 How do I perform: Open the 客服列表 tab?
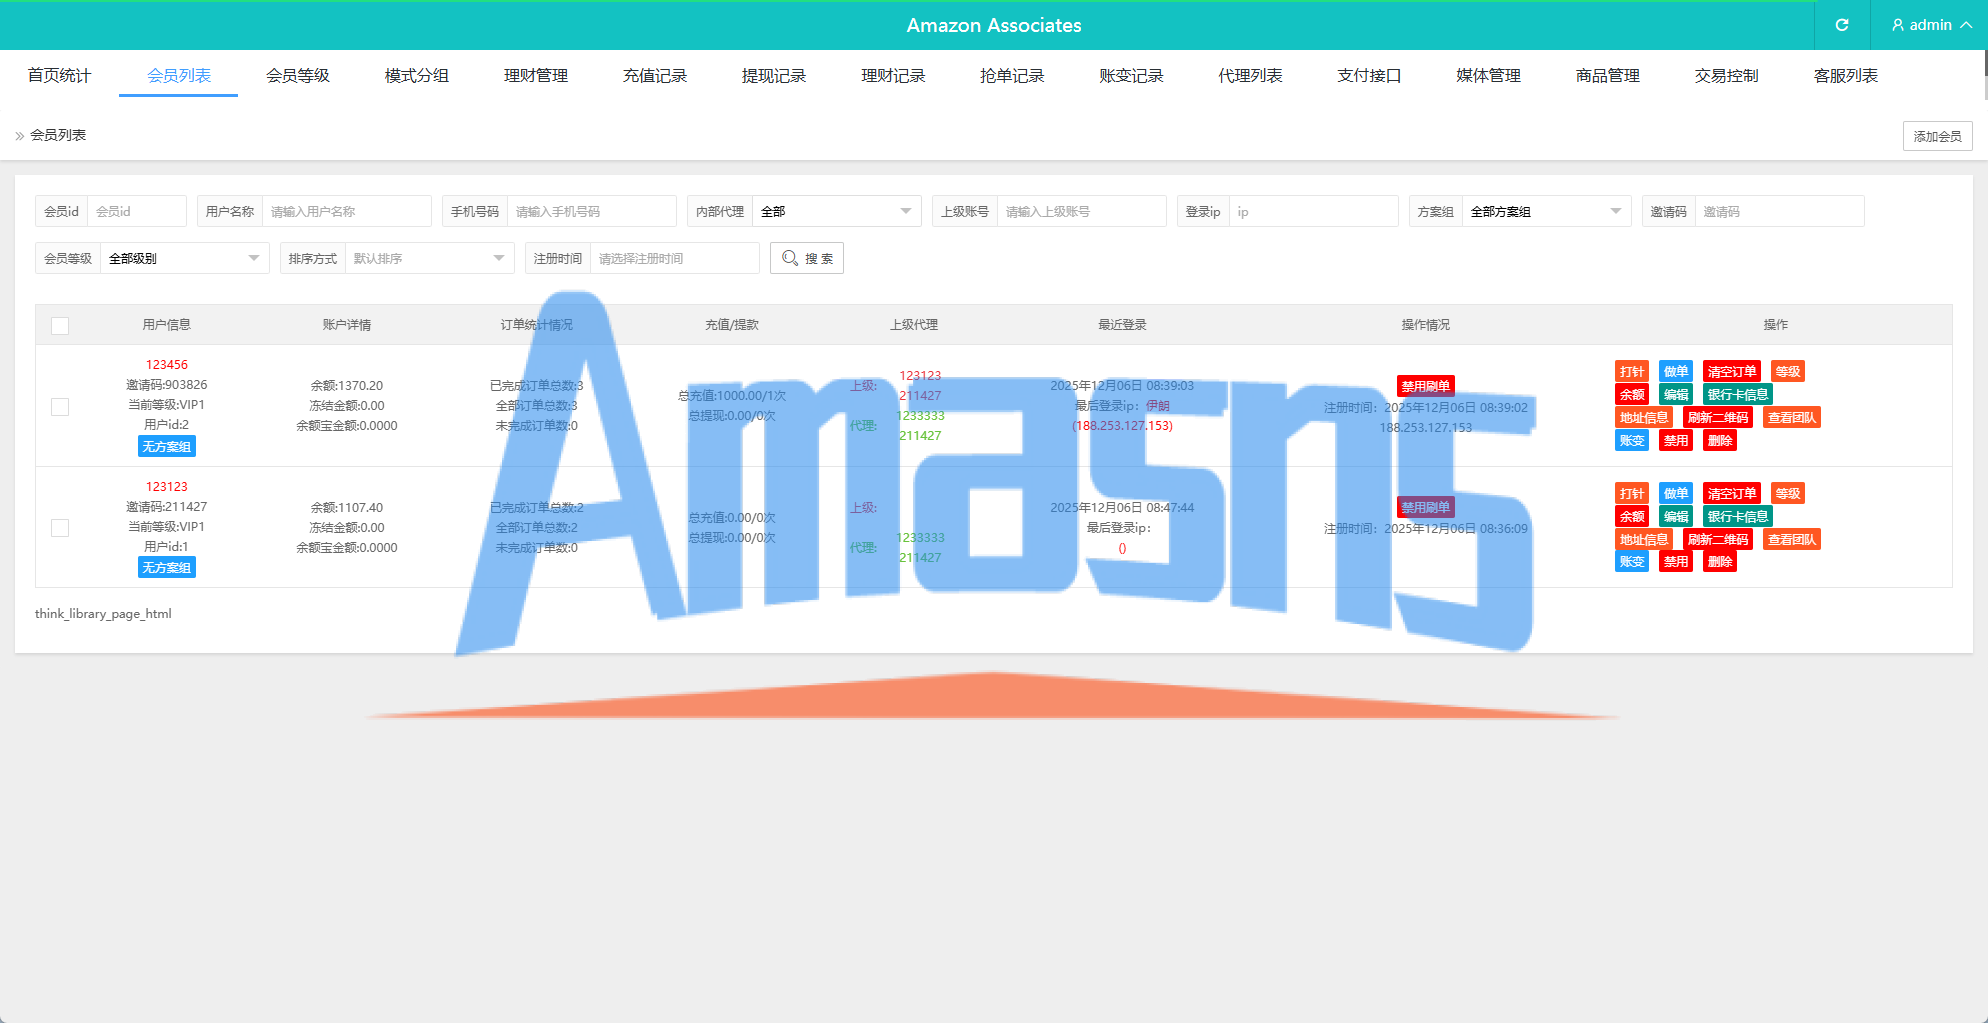click(x=1846, y=76)
